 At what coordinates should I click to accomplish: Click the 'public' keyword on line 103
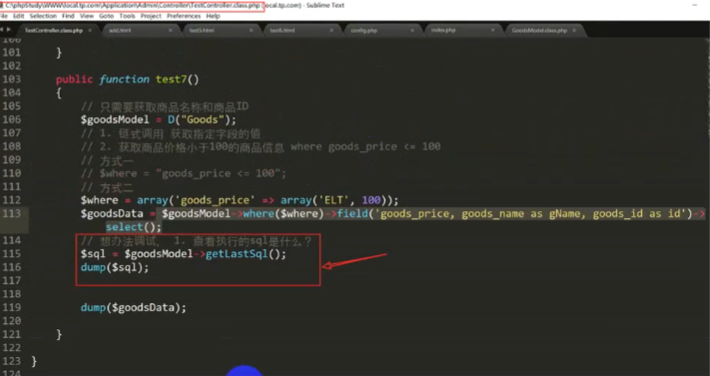tap(74, 79)
